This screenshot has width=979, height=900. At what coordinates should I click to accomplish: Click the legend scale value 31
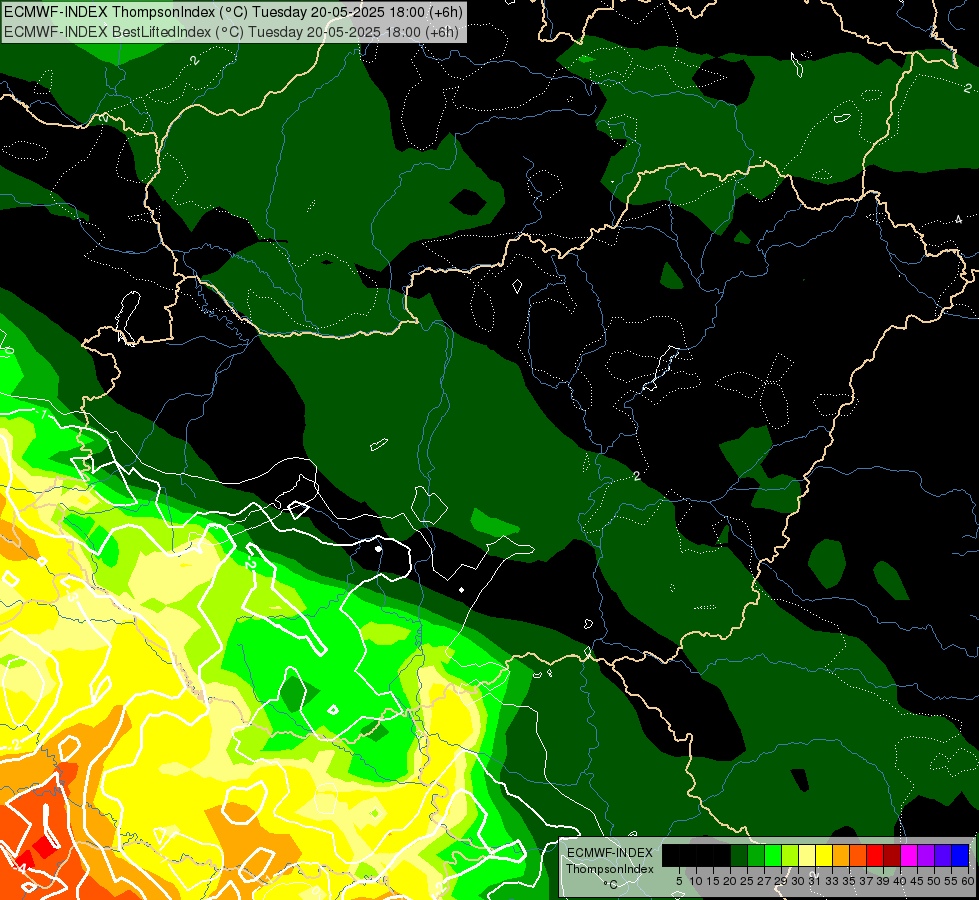click(x=815, y=881)
